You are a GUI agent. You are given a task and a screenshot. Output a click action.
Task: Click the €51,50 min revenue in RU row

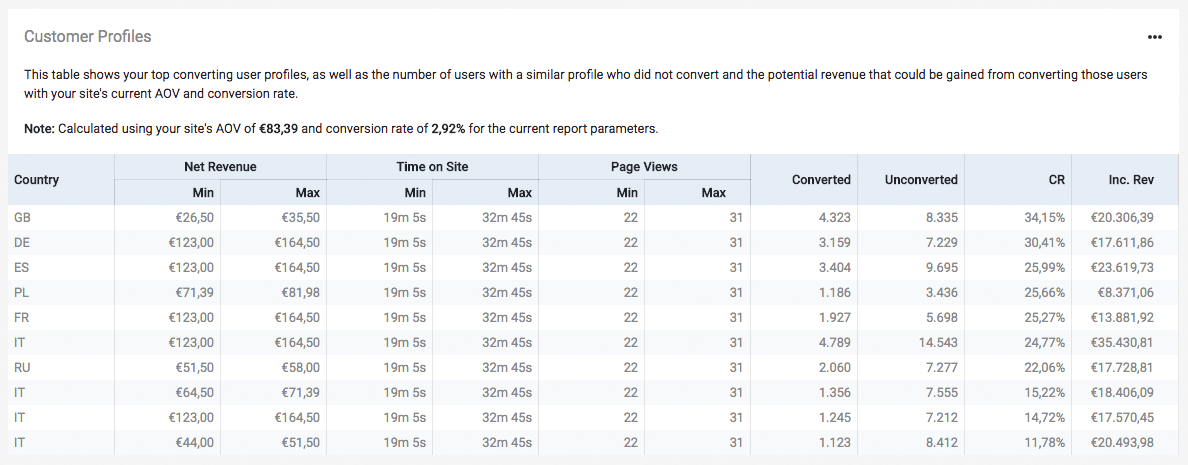pyautogui.click(x=196, y=367)
